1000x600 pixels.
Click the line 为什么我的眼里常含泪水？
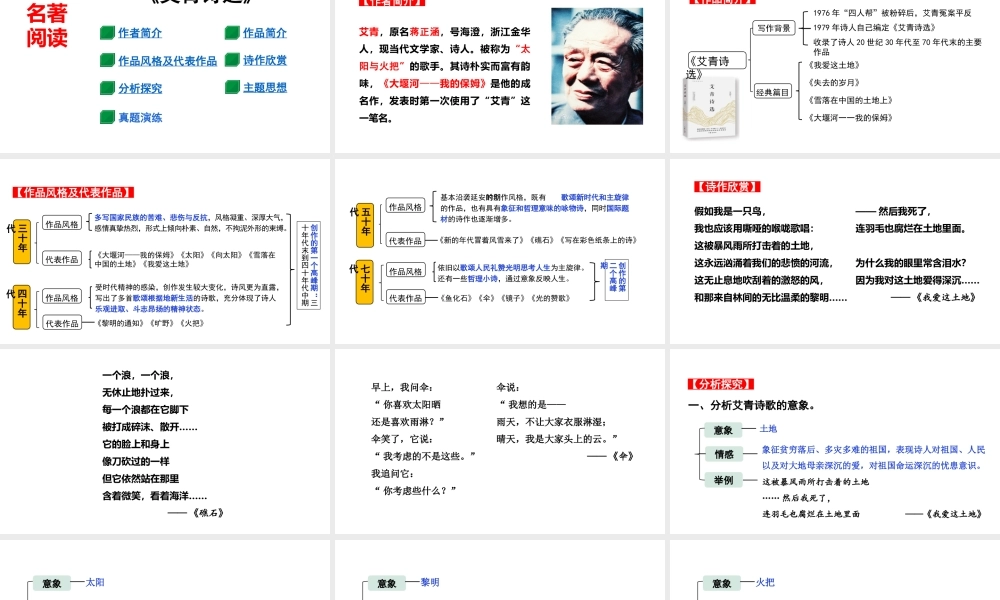(911, 263)
